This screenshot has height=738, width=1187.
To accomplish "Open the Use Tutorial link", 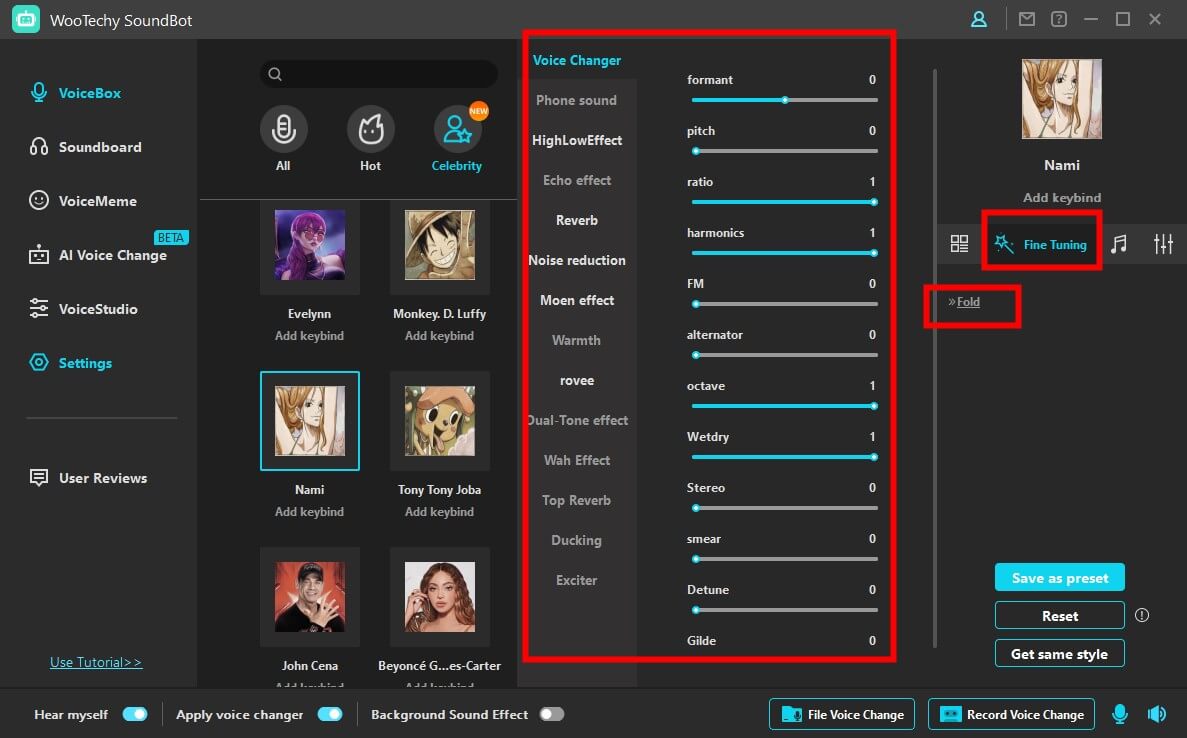I will click(95, 661).
